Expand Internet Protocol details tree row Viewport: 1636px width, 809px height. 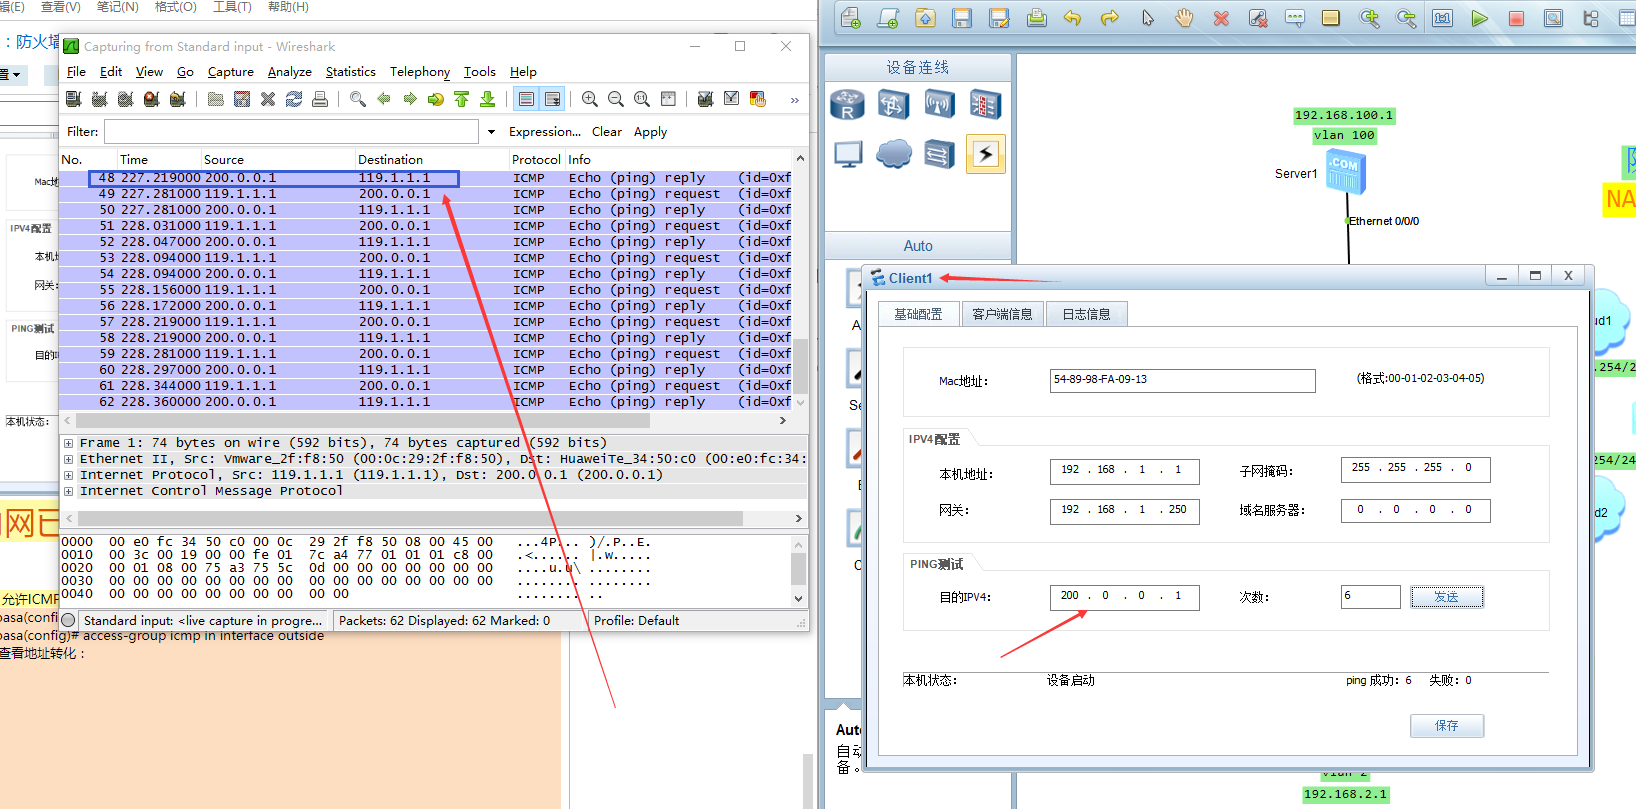68,475
